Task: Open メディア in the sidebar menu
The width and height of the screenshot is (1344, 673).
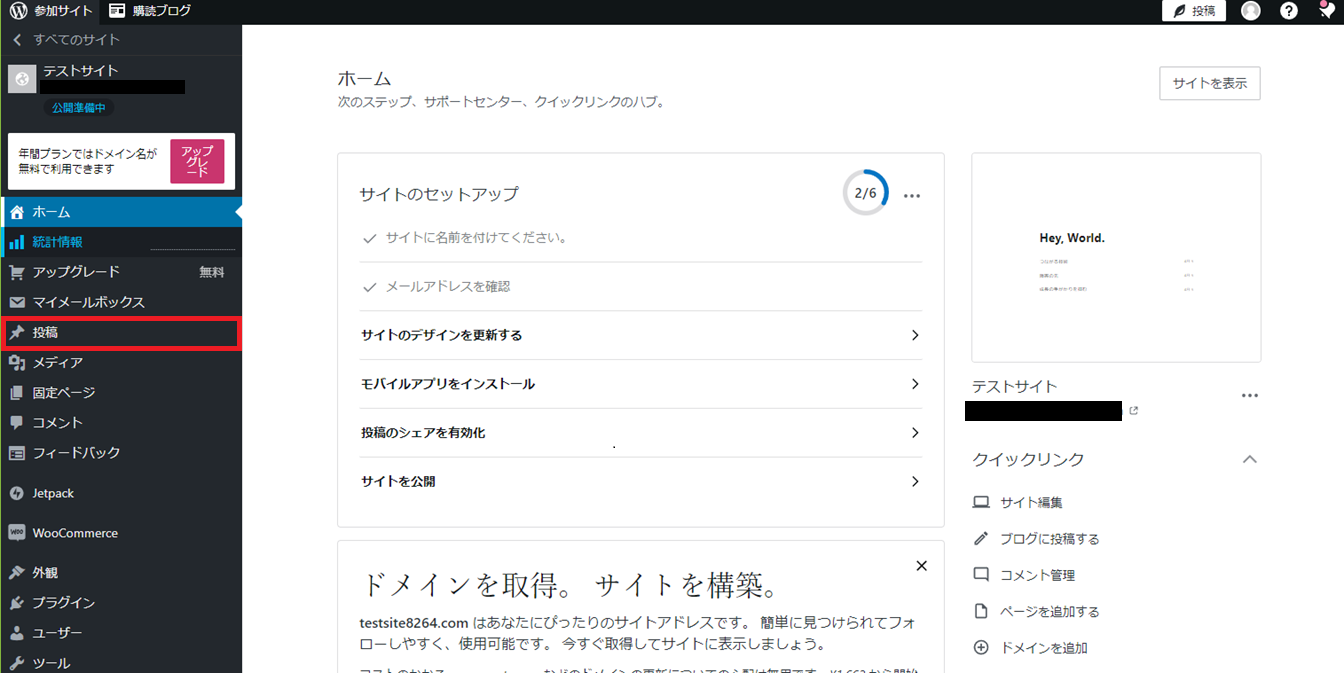Action: point(57,362)
